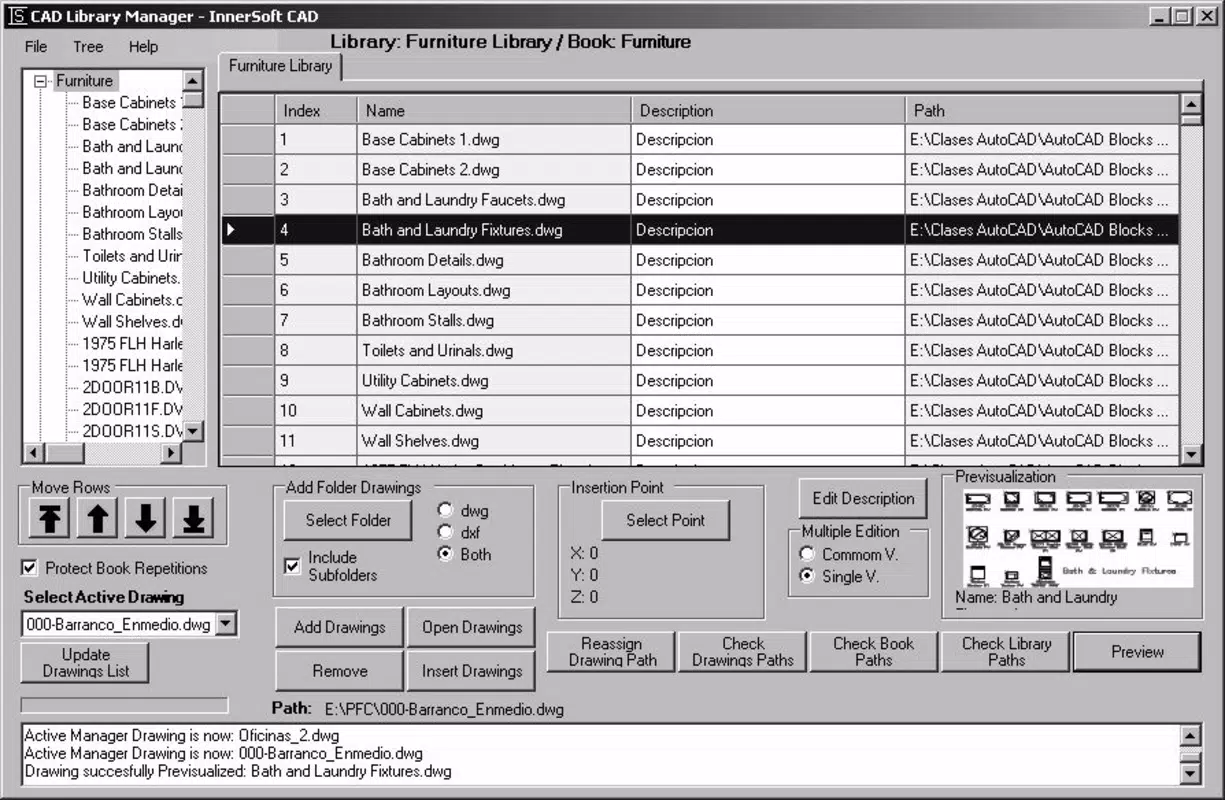Switch to the Furniture Library tab

click(280, 66)
